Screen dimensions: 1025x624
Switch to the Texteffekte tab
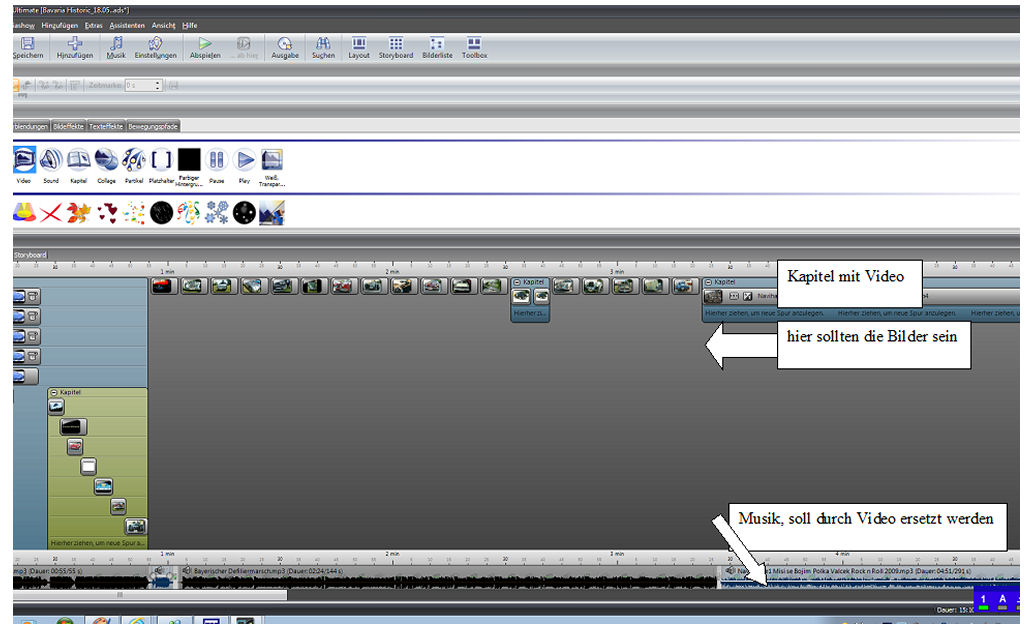[x=106, y=127]
